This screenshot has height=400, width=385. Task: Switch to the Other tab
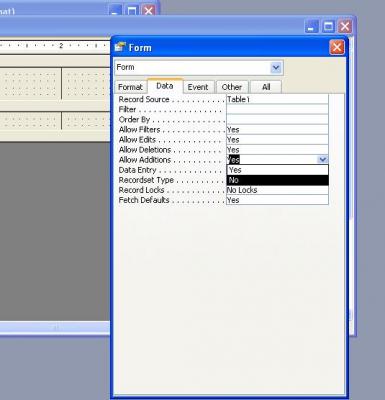pyautogui.click(x=232, y=87)
